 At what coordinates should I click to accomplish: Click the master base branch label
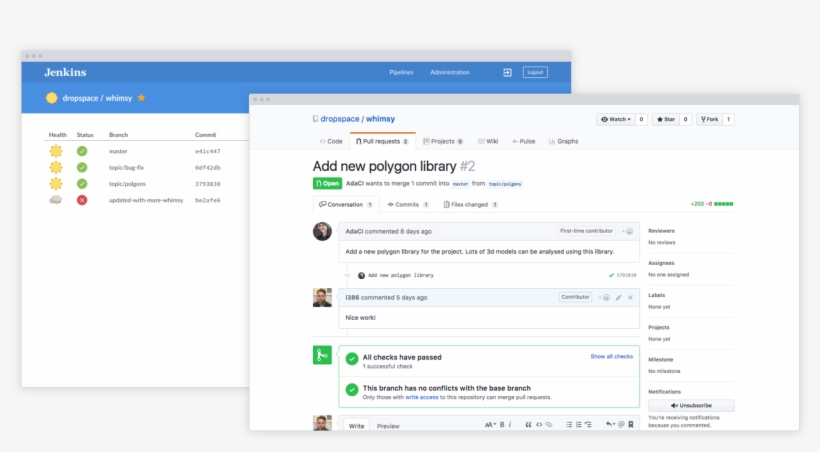point(460,184)
